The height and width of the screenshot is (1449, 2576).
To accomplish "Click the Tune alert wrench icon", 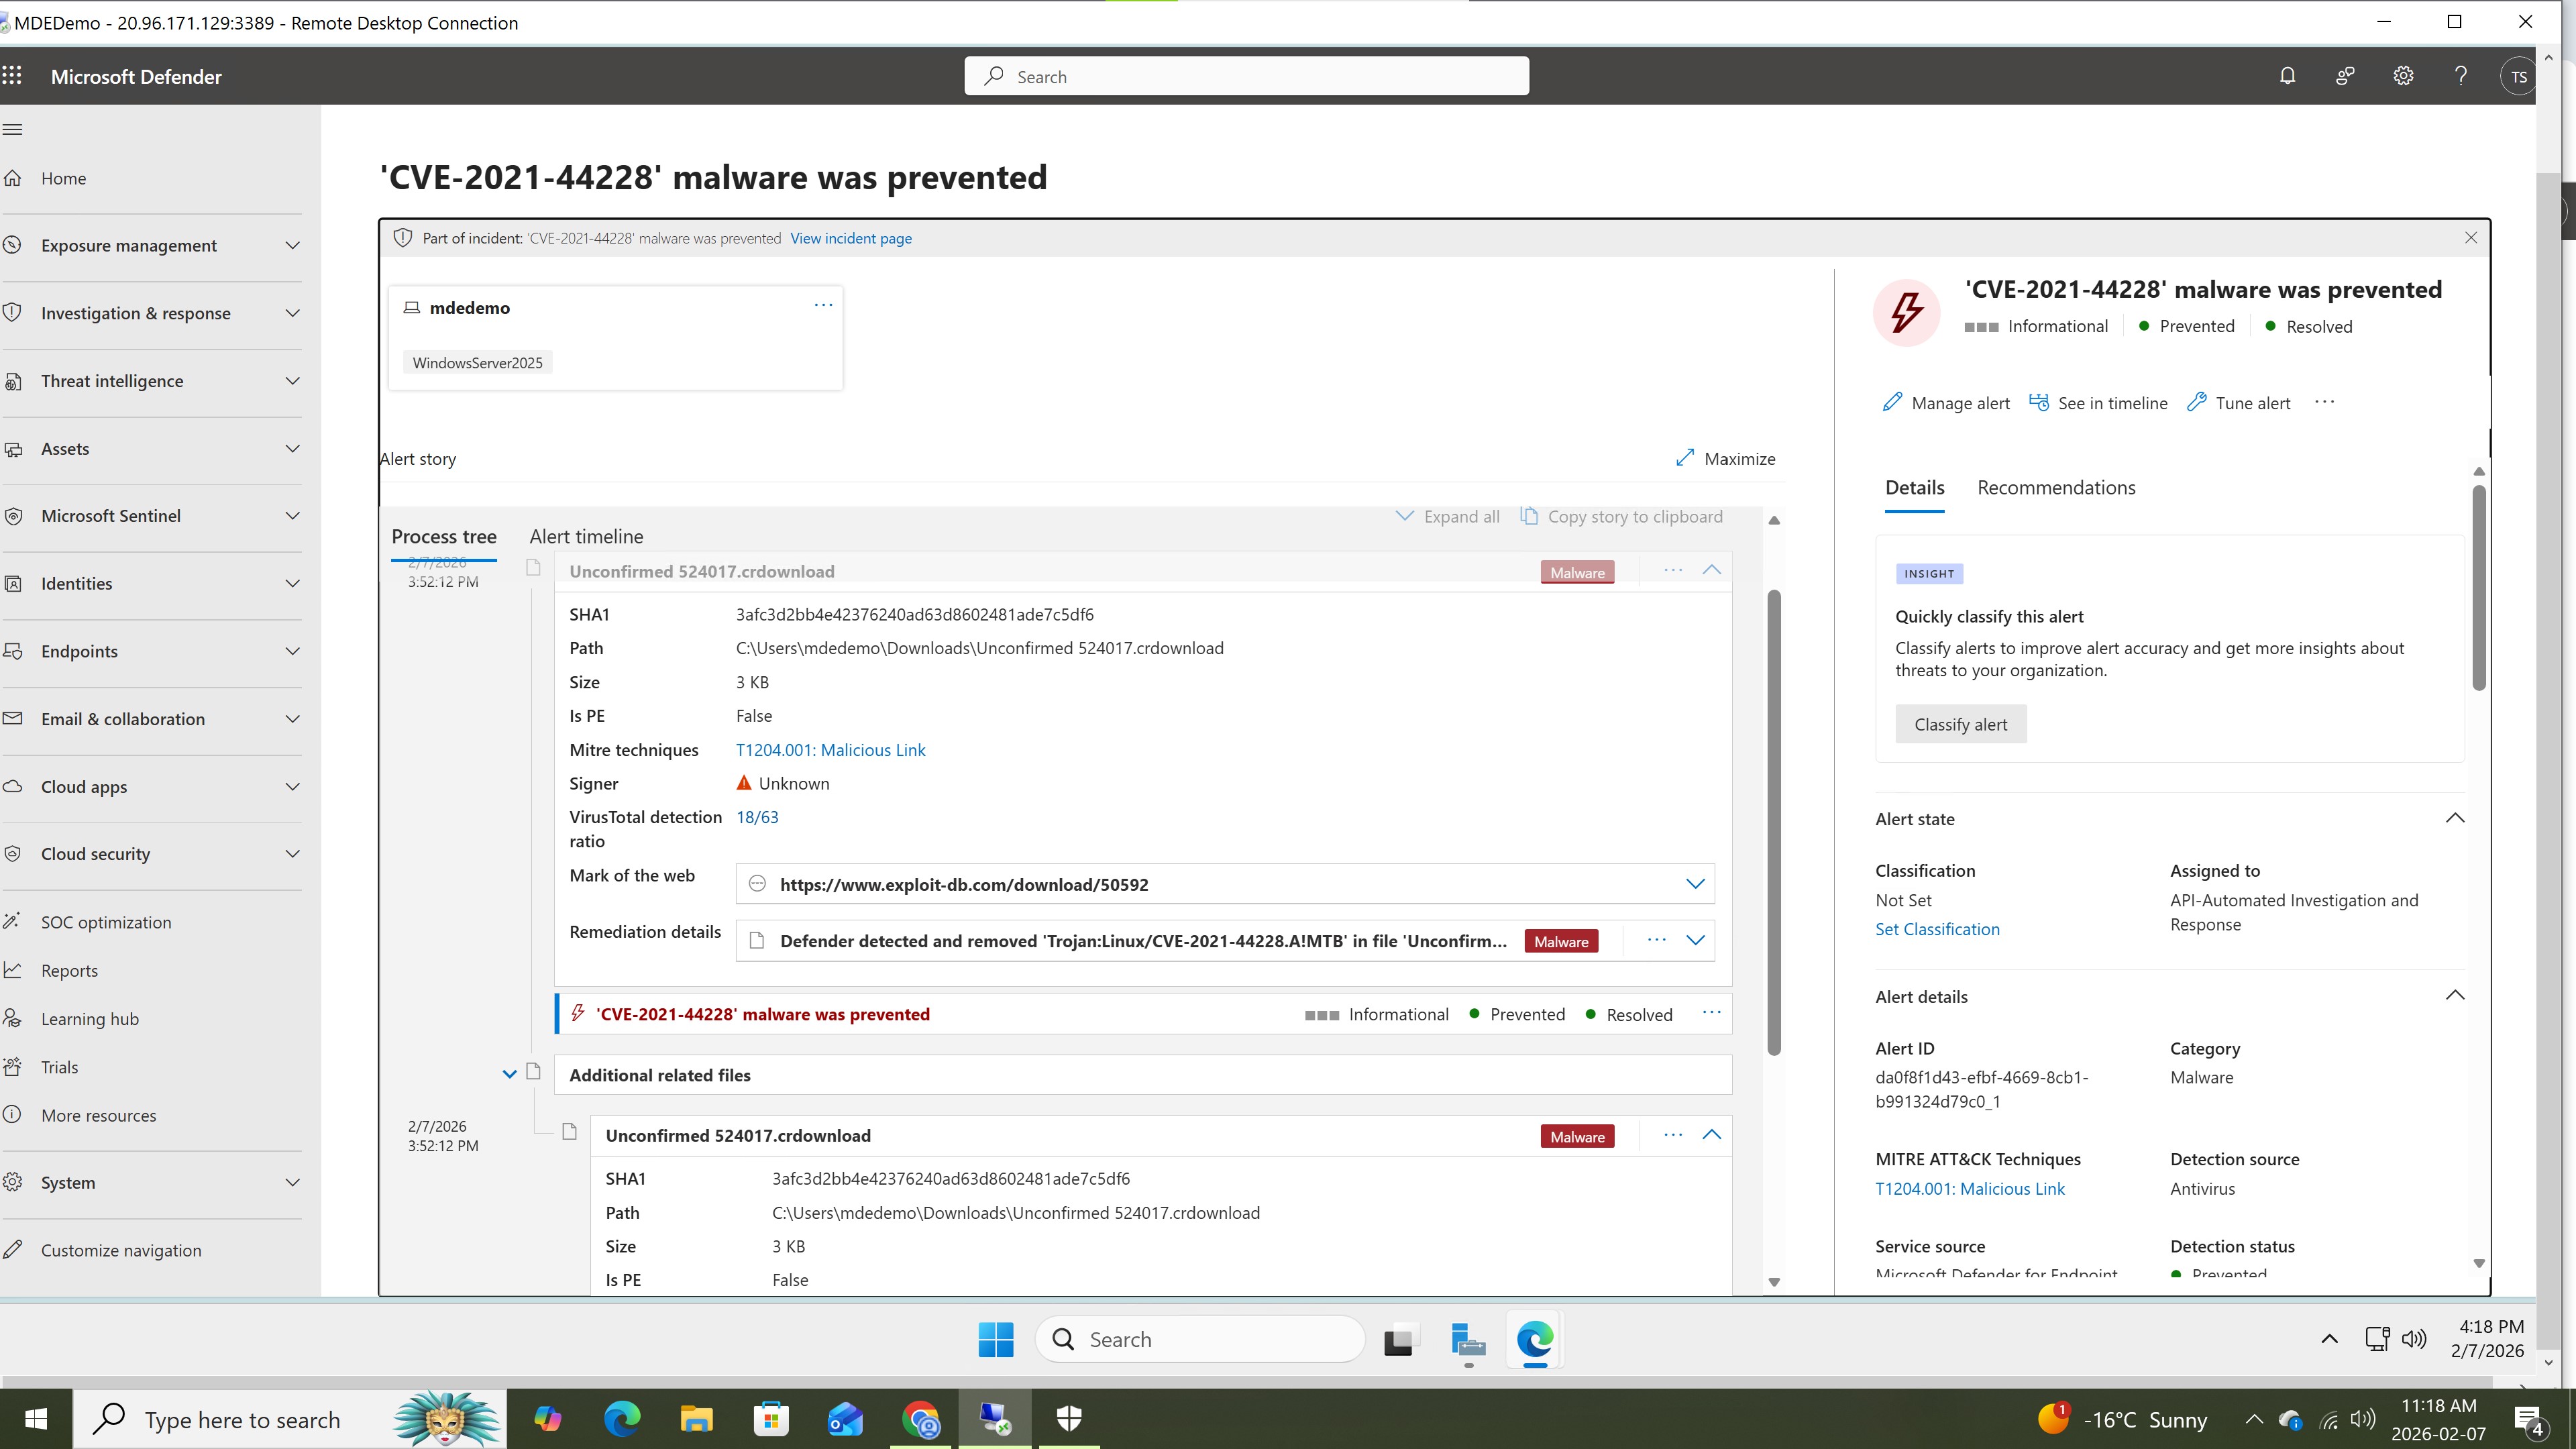I will click(x=2196, y=402).
